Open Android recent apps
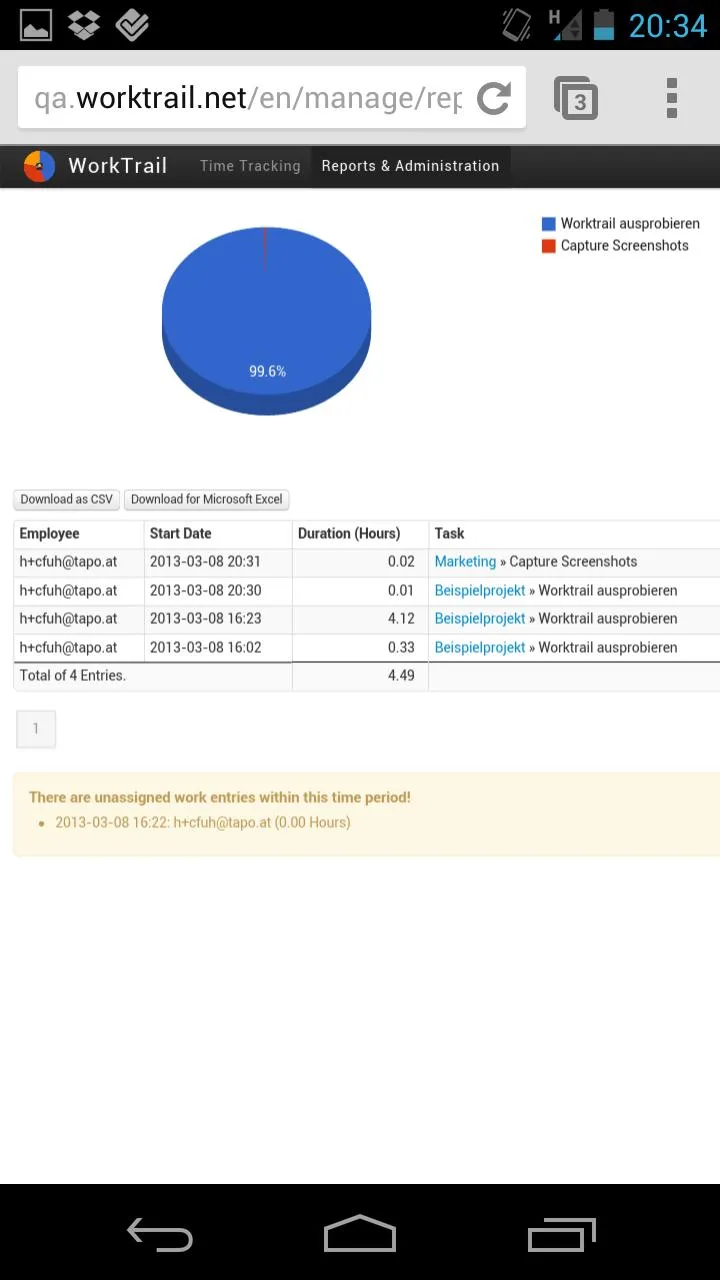Image resolution: width=720 pixels, height=1280 pixels. (562, 1234)
